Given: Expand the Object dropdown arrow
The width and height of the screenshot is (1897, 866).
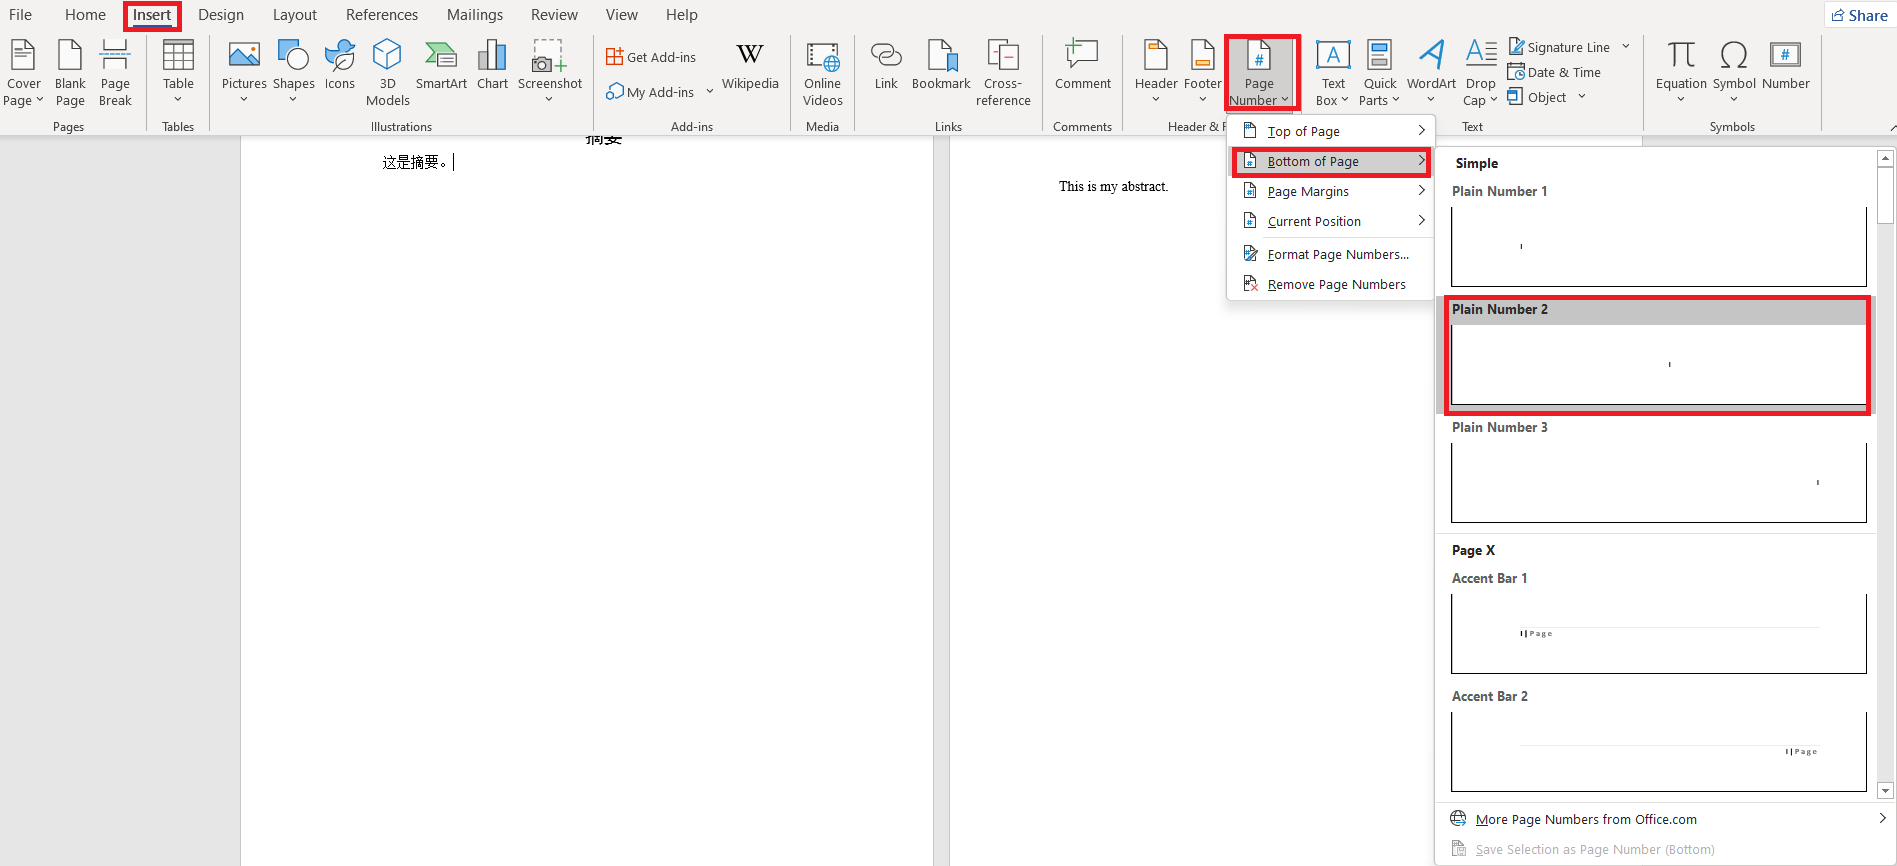Looking at the screenshot, I should [x=1582, y=96].
